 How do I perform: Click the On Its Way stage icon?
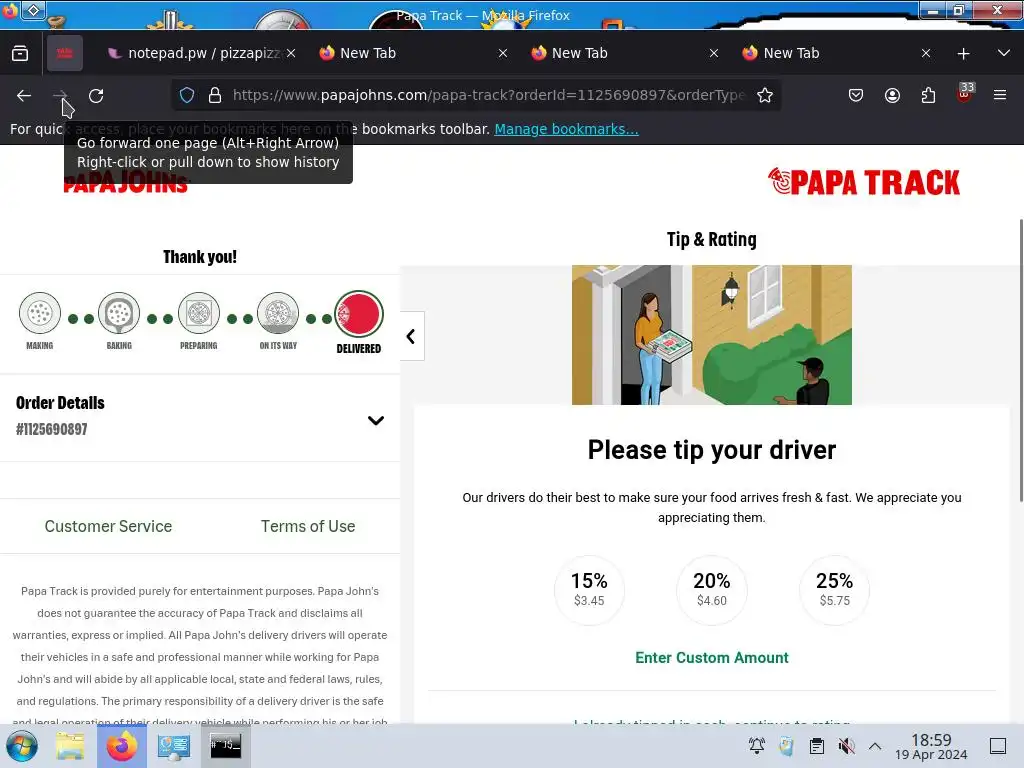[x=278, y=313]
